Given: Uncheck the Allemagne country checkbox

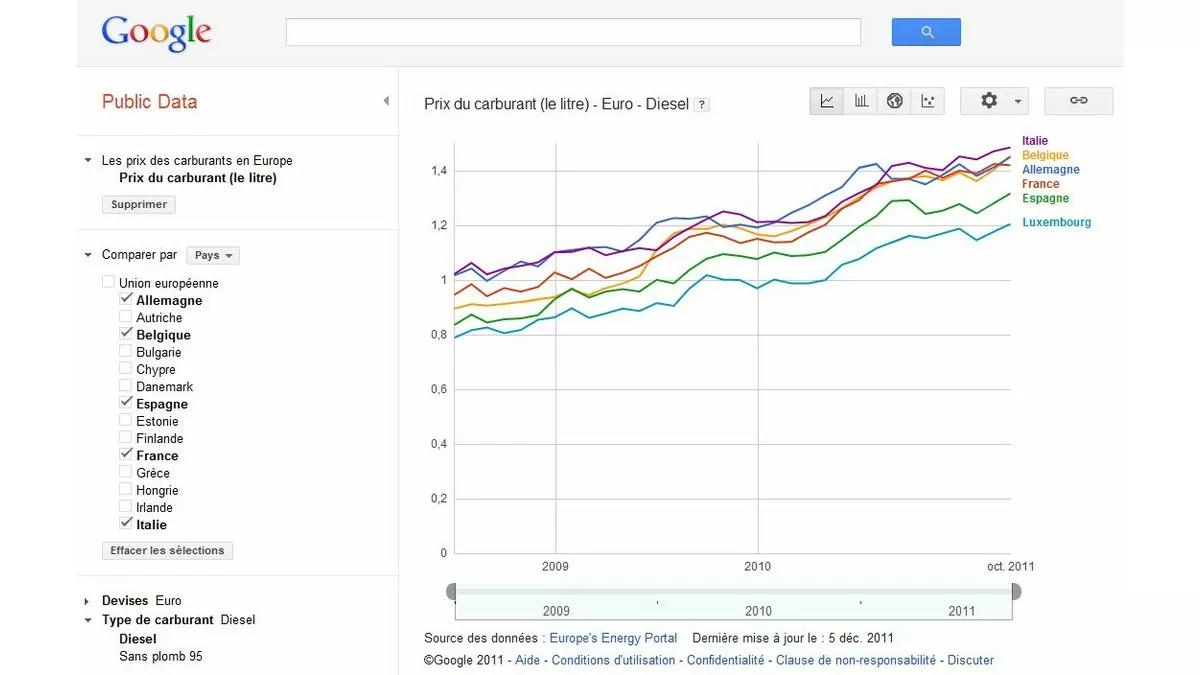Looking at the screenshot, I should [127, 297].
